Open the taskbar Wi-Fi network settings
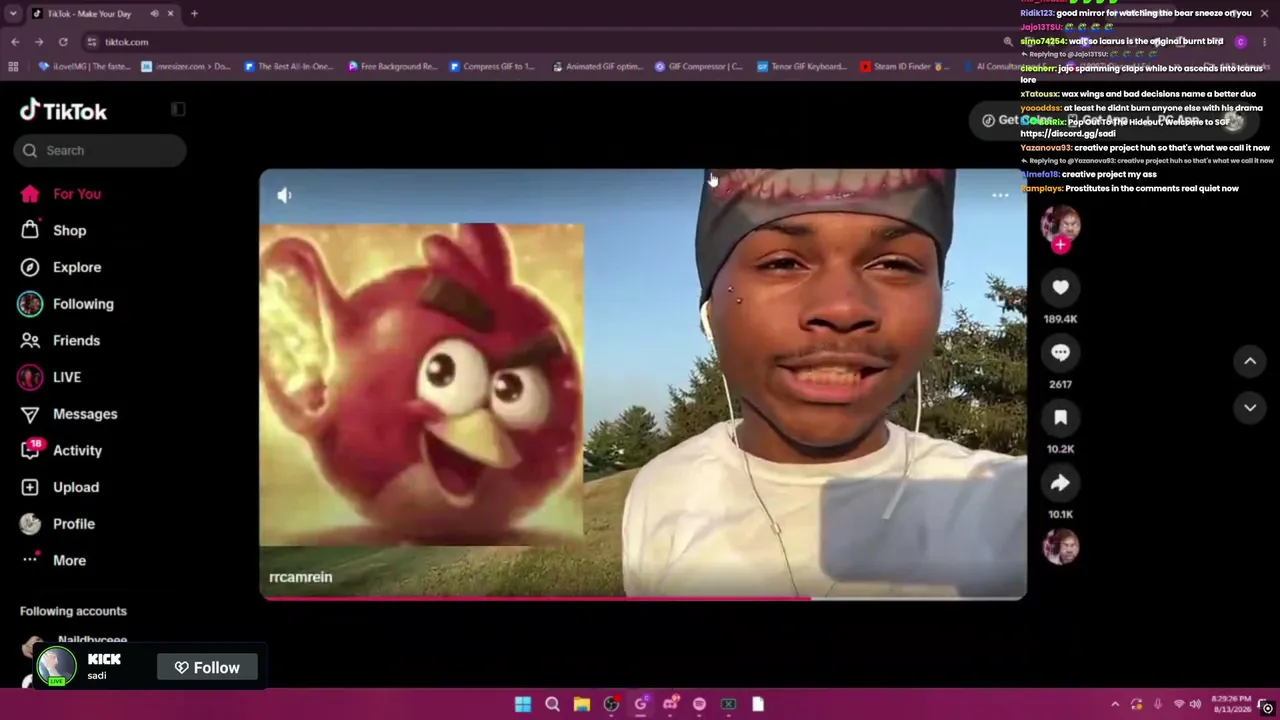The width and height of the screenshot is (1280, 720). (x=1178, y=704)
